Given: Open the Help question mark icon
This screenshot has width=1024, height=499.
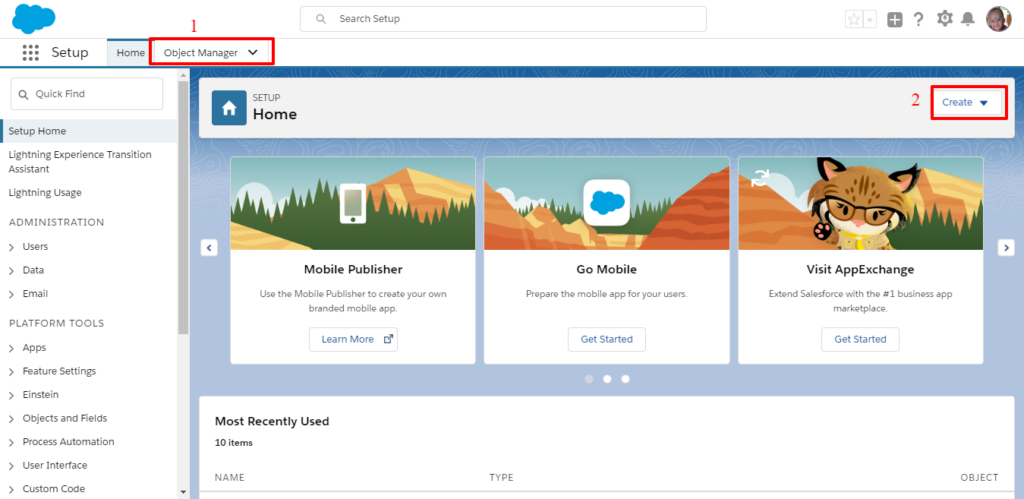Looking at the screenshot, I should coord(918,19).
